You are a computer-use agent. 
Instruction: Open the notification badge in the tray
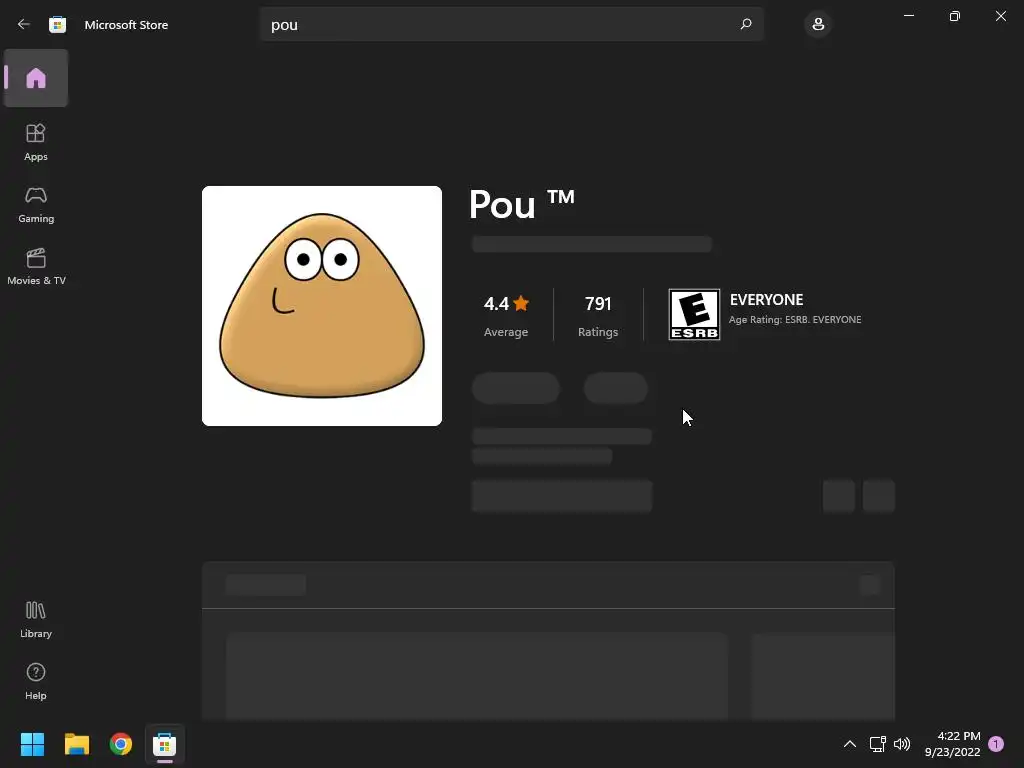click(x=996, y=744)
